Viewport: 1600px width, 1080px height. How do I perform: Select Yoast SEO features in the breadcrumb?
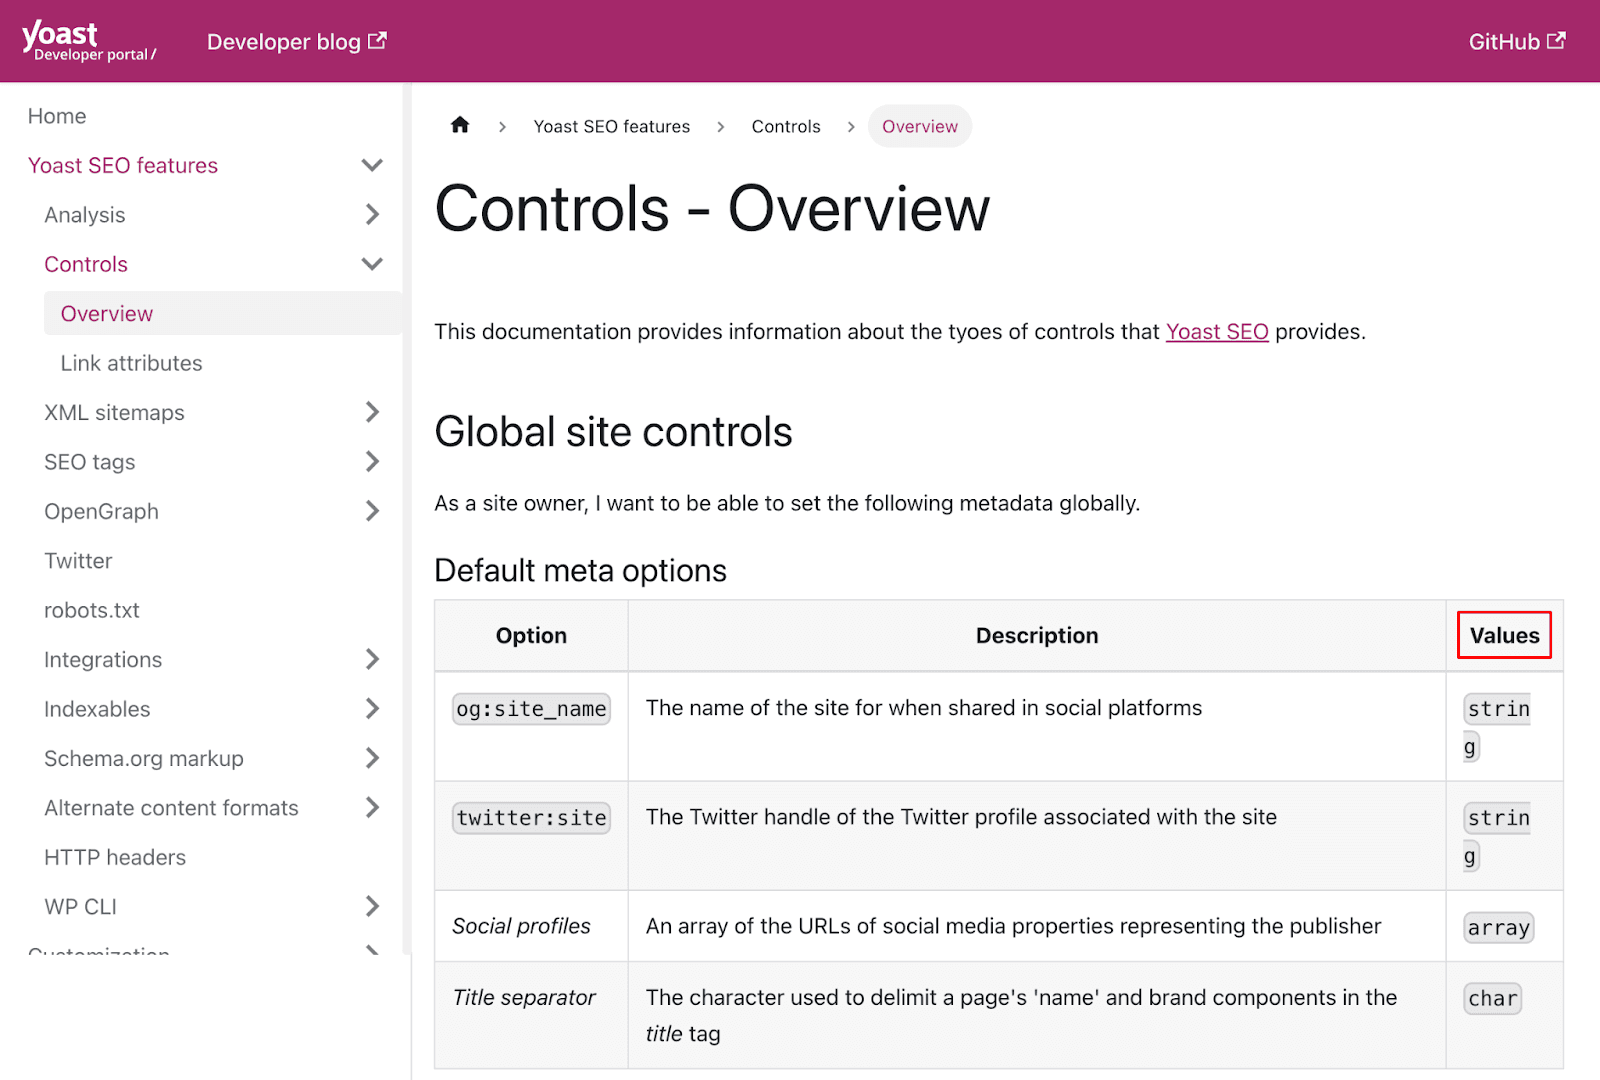click(x=611, y=126)
